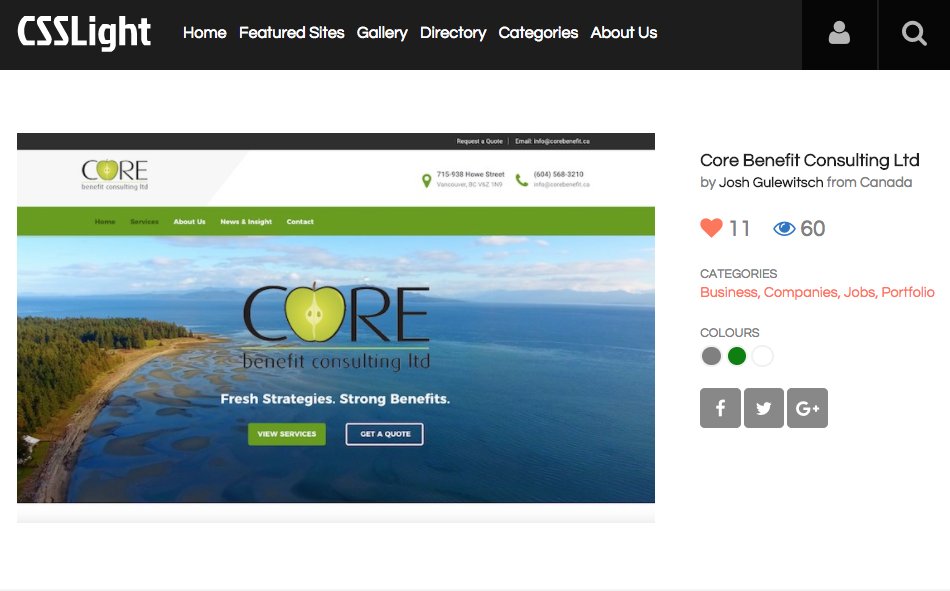Viewport: 950px width, 591px height.
Task: Open the Categories menu item
Action: pos(538,33)
